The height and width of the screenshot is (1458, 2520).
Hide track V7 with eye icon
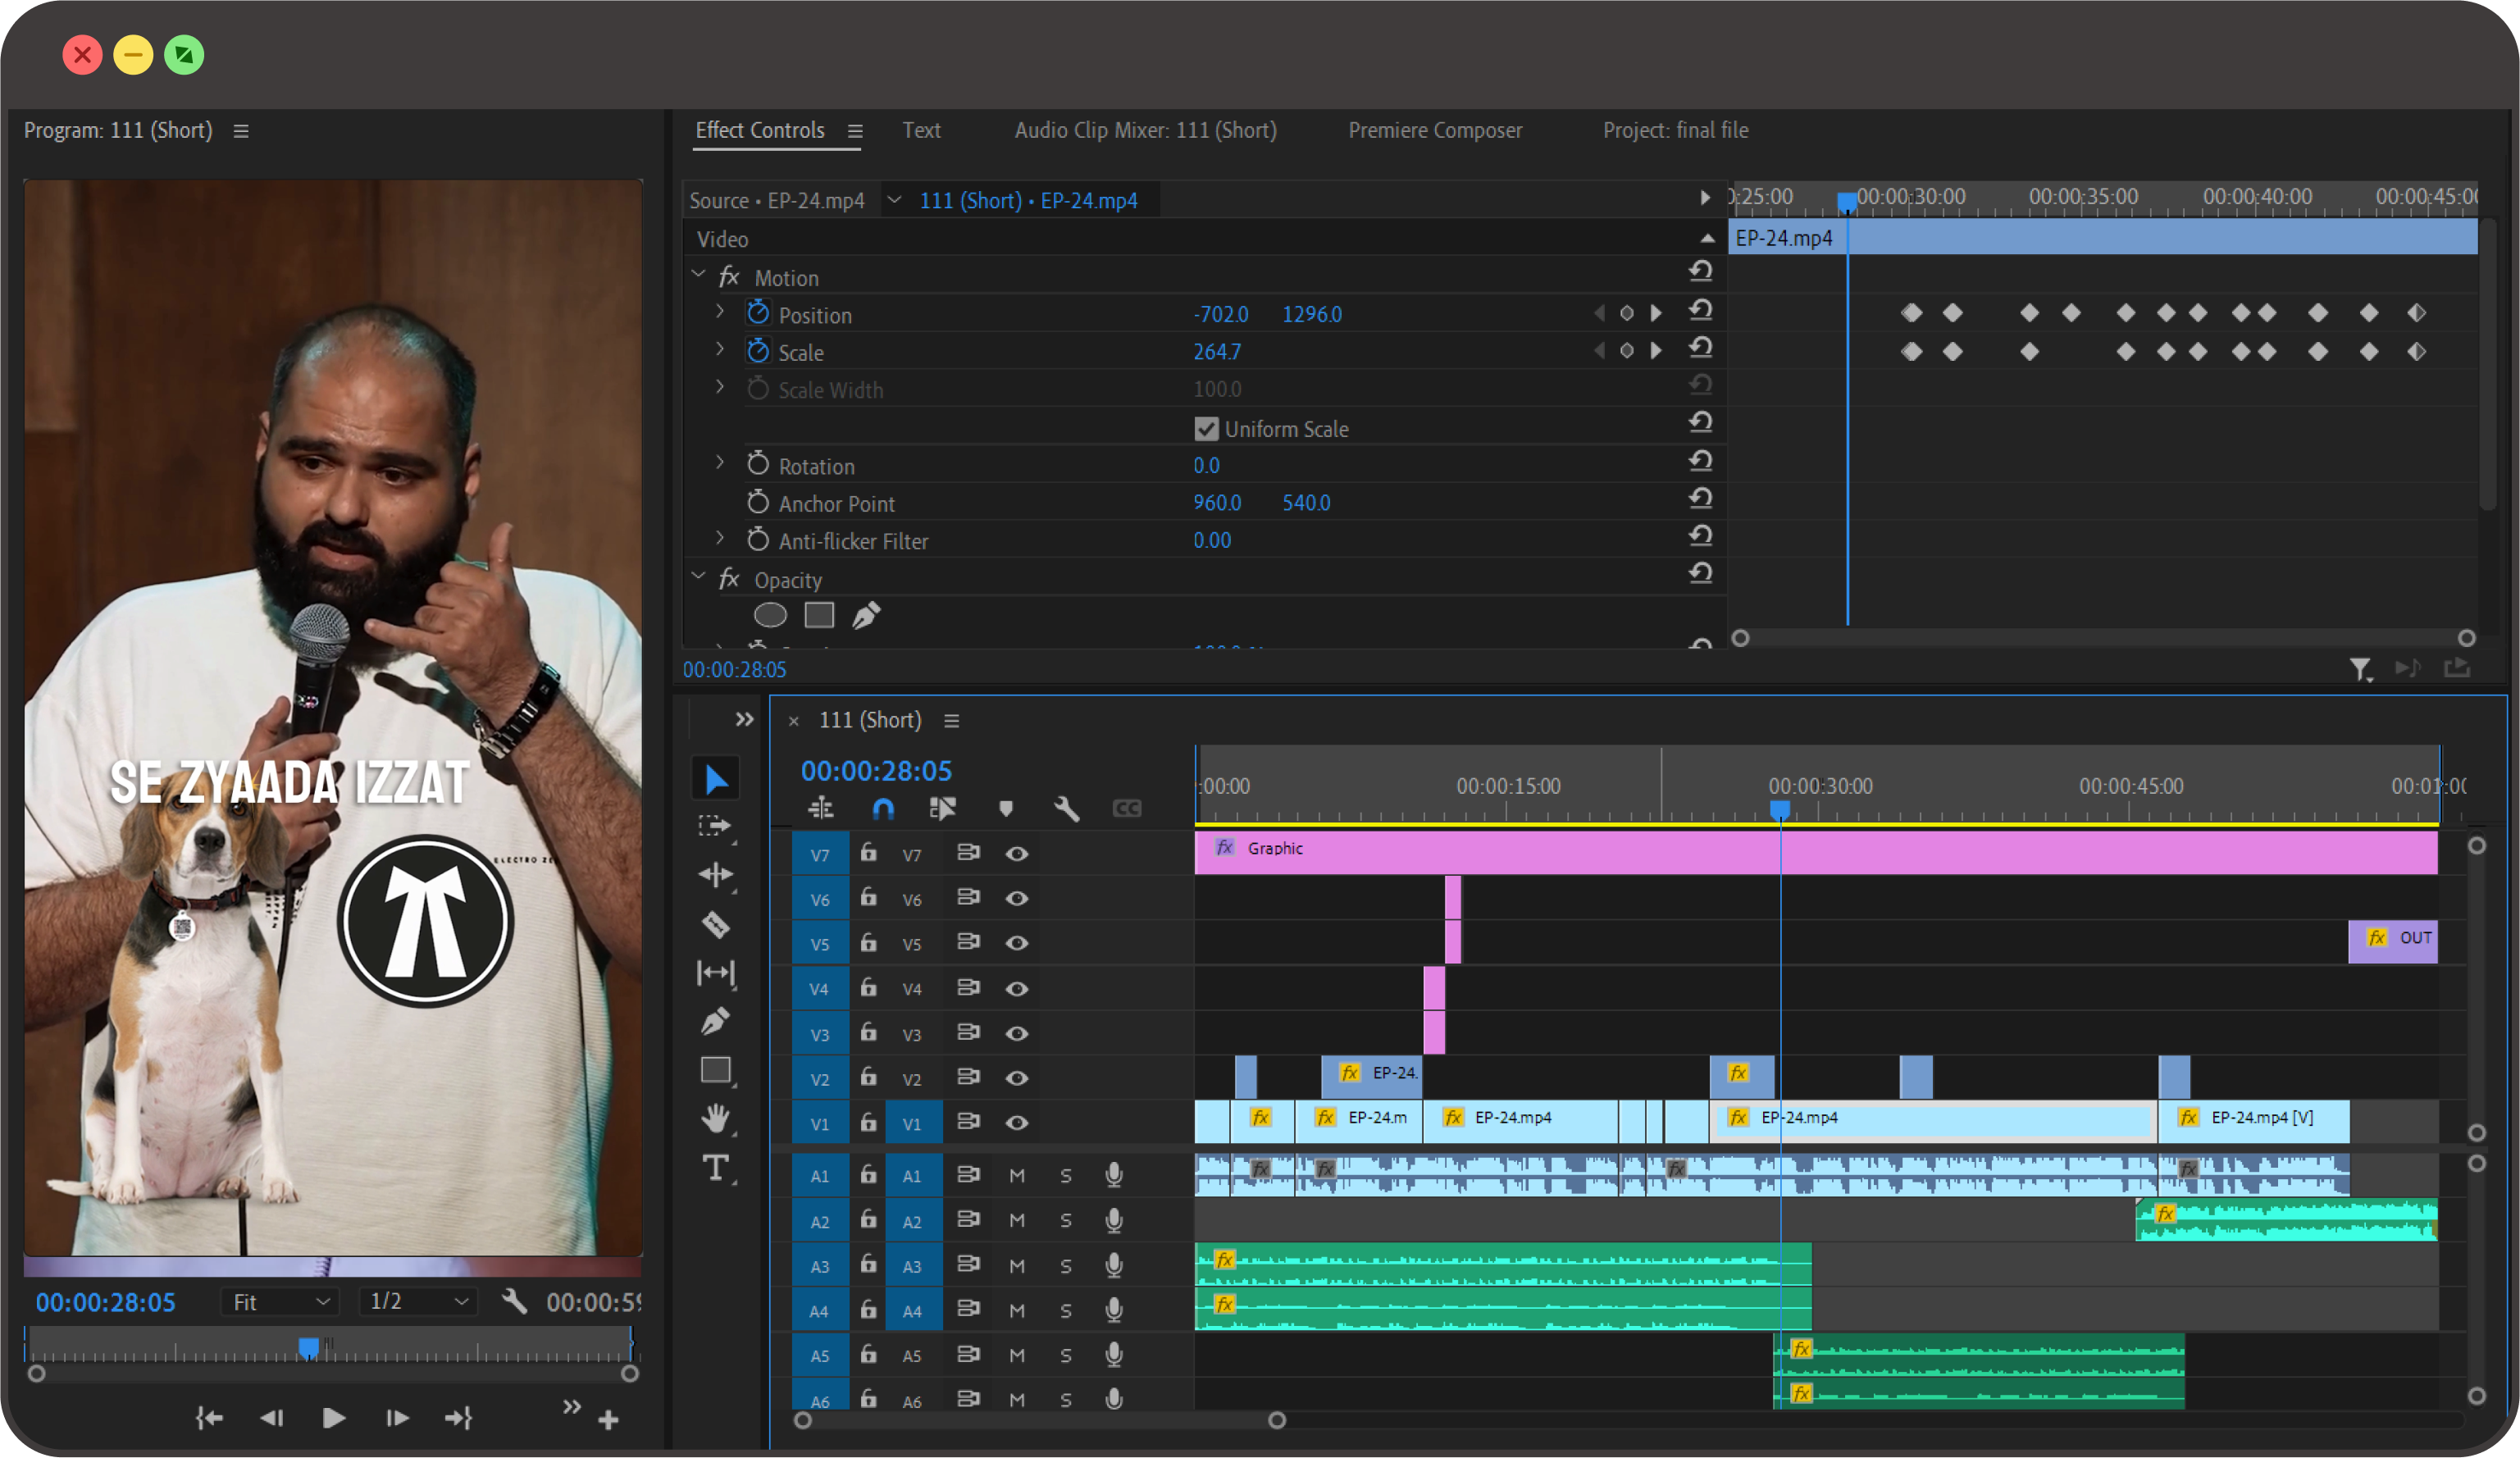click(1016, 854)
